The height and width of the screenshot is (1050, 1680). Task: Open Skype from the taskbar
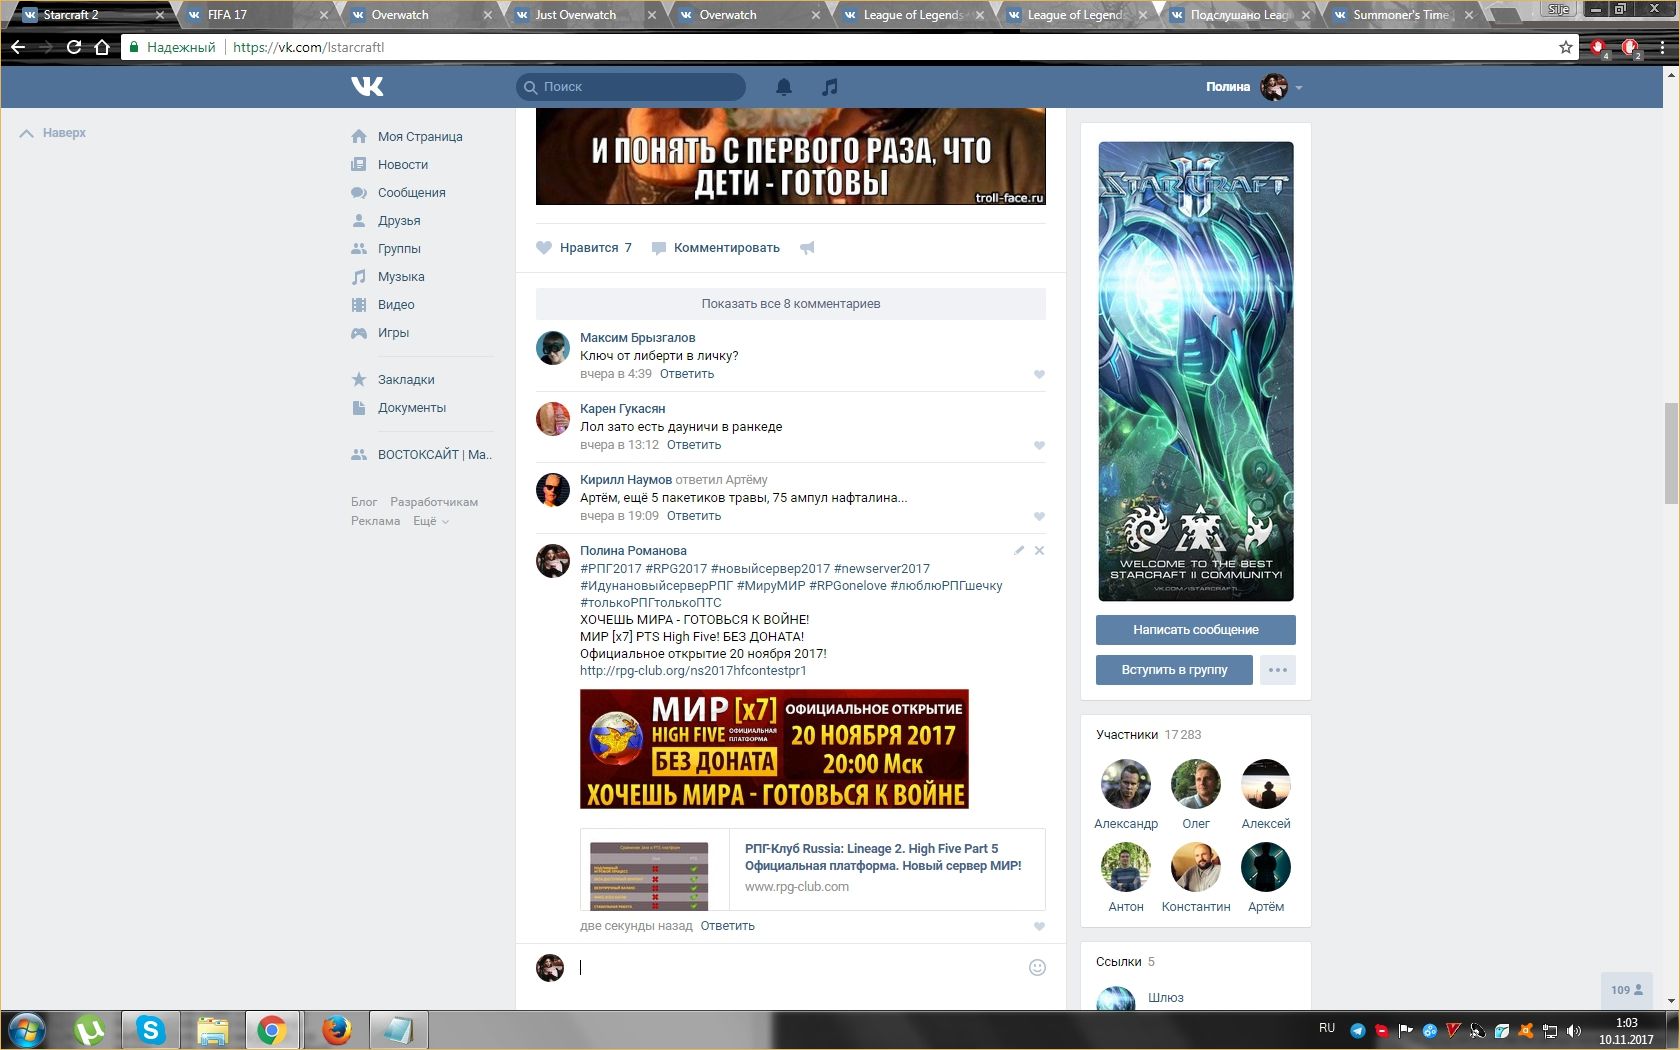point(151,1030)
